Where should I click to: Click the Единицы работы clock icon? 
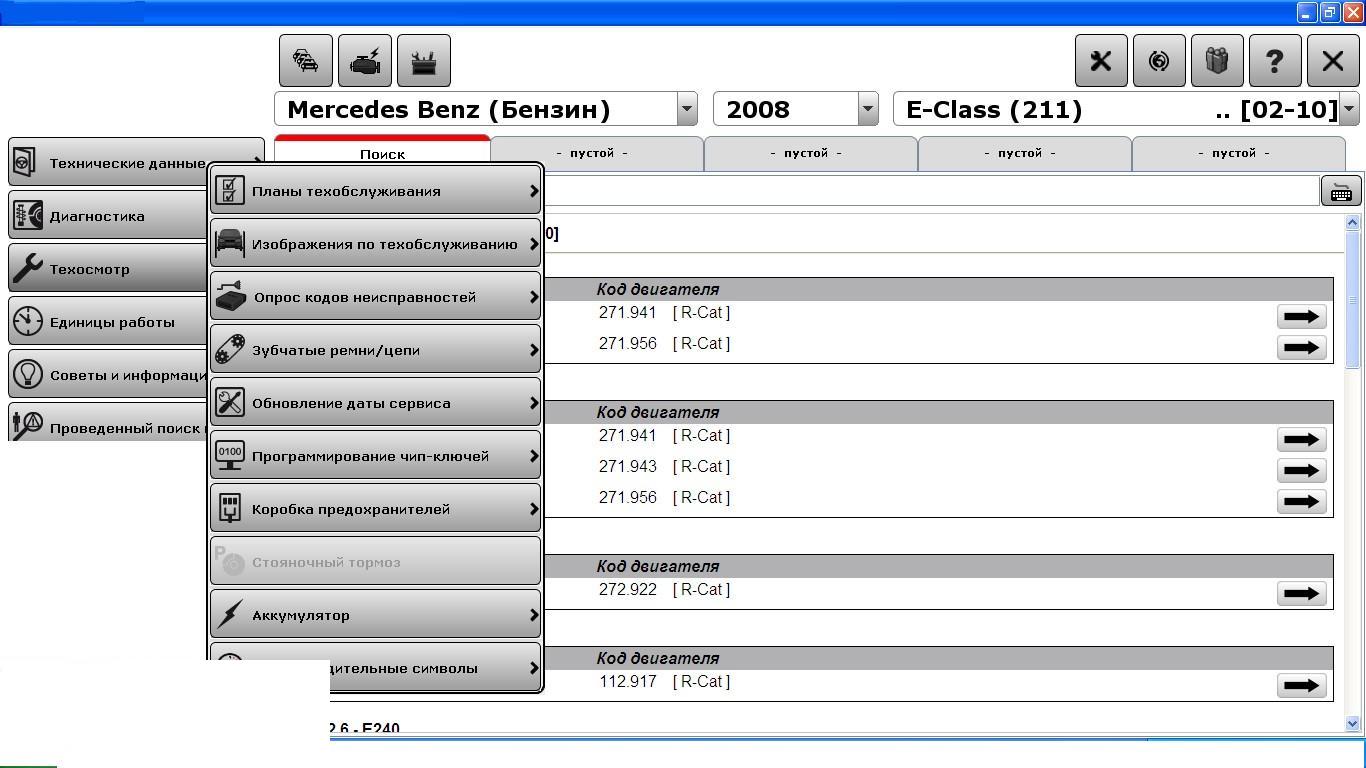point(28,321)
